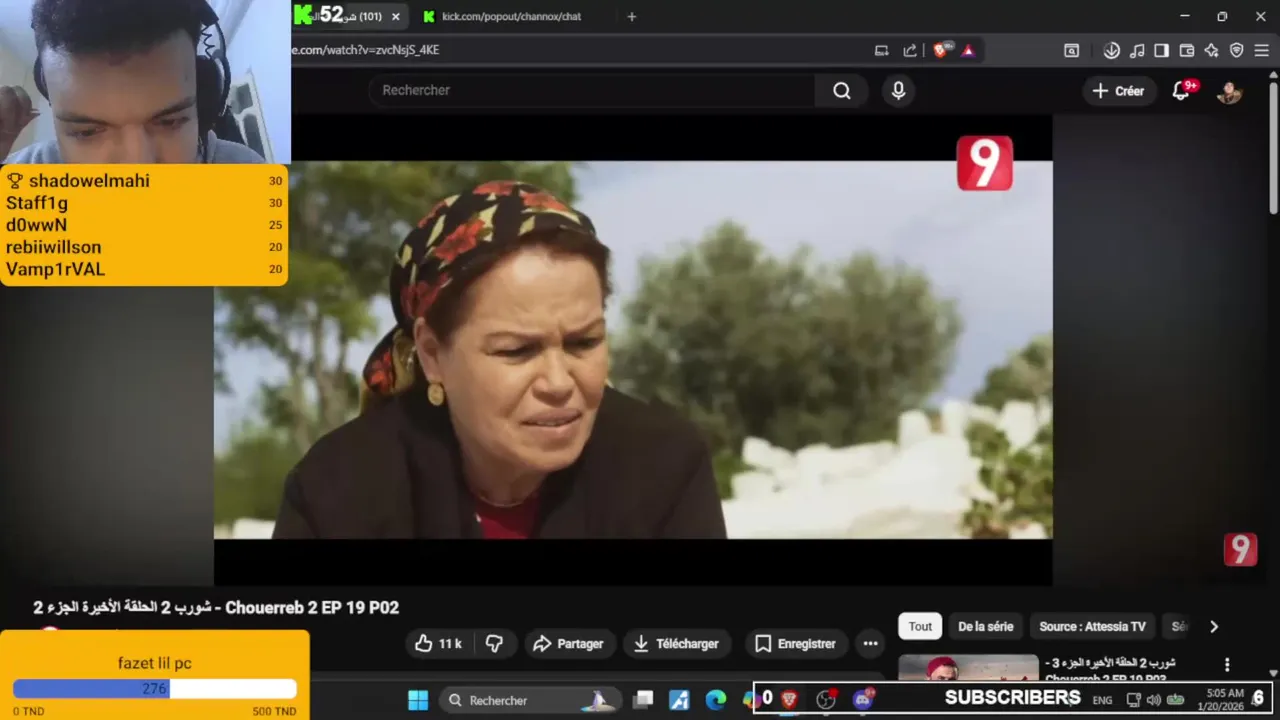Open the browser downloads icon

1111,50
